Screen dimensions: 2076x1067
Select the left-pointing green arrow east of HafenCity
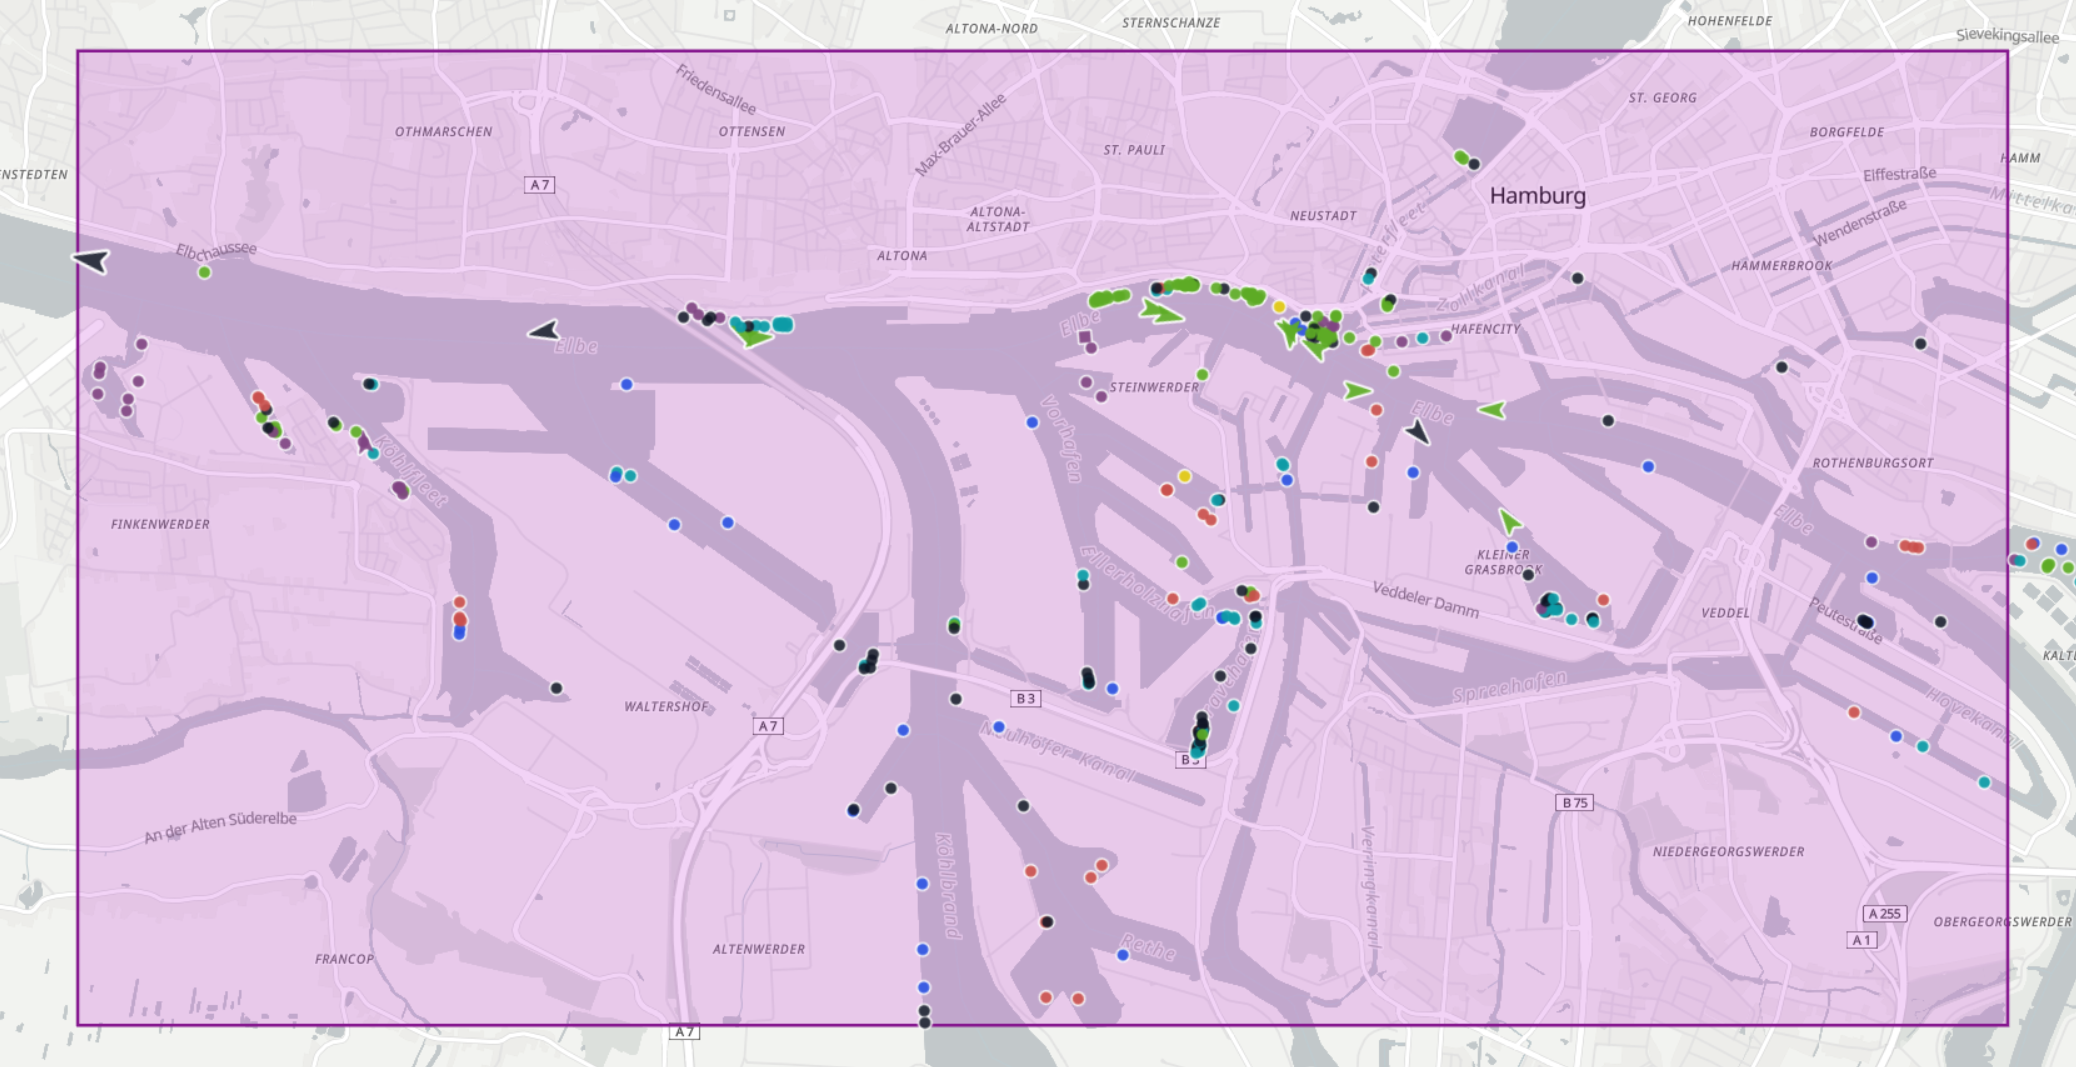click(x=1492, y=409)
